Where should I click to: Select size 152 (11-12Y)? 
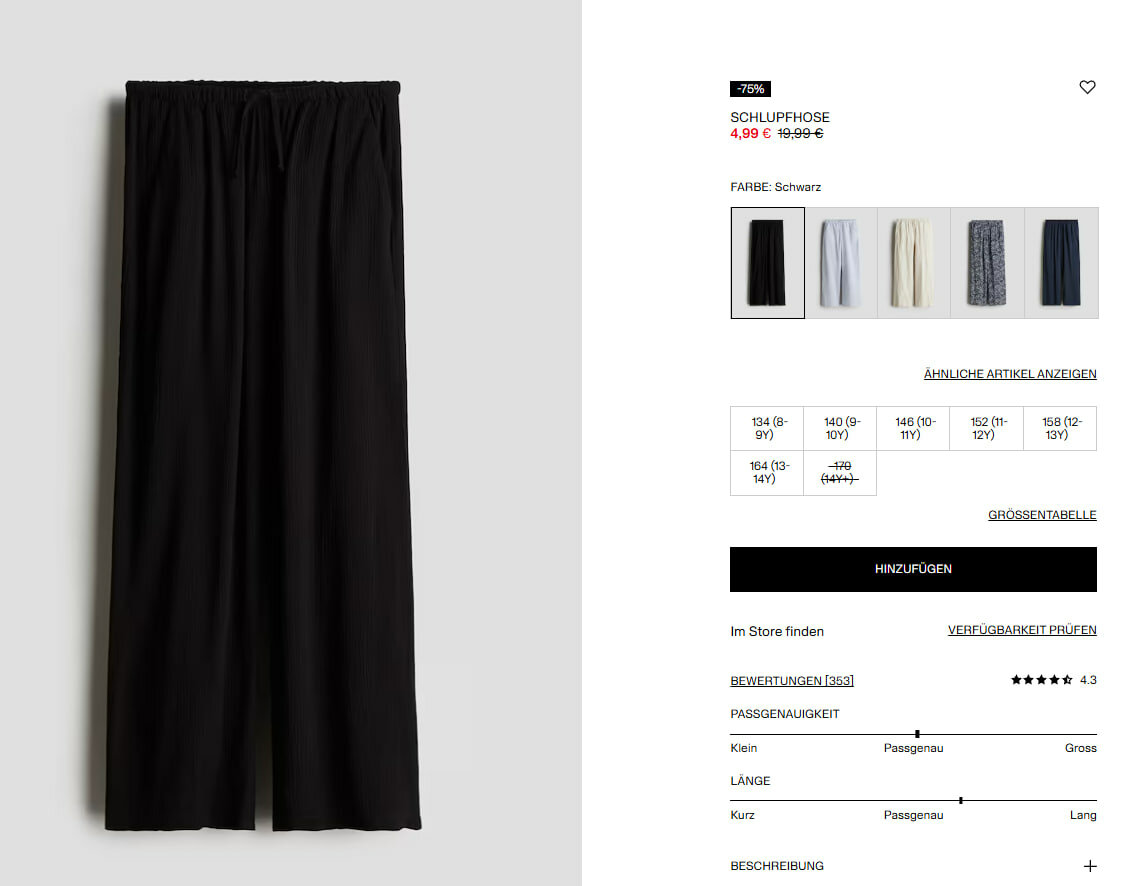pos(987,428)
